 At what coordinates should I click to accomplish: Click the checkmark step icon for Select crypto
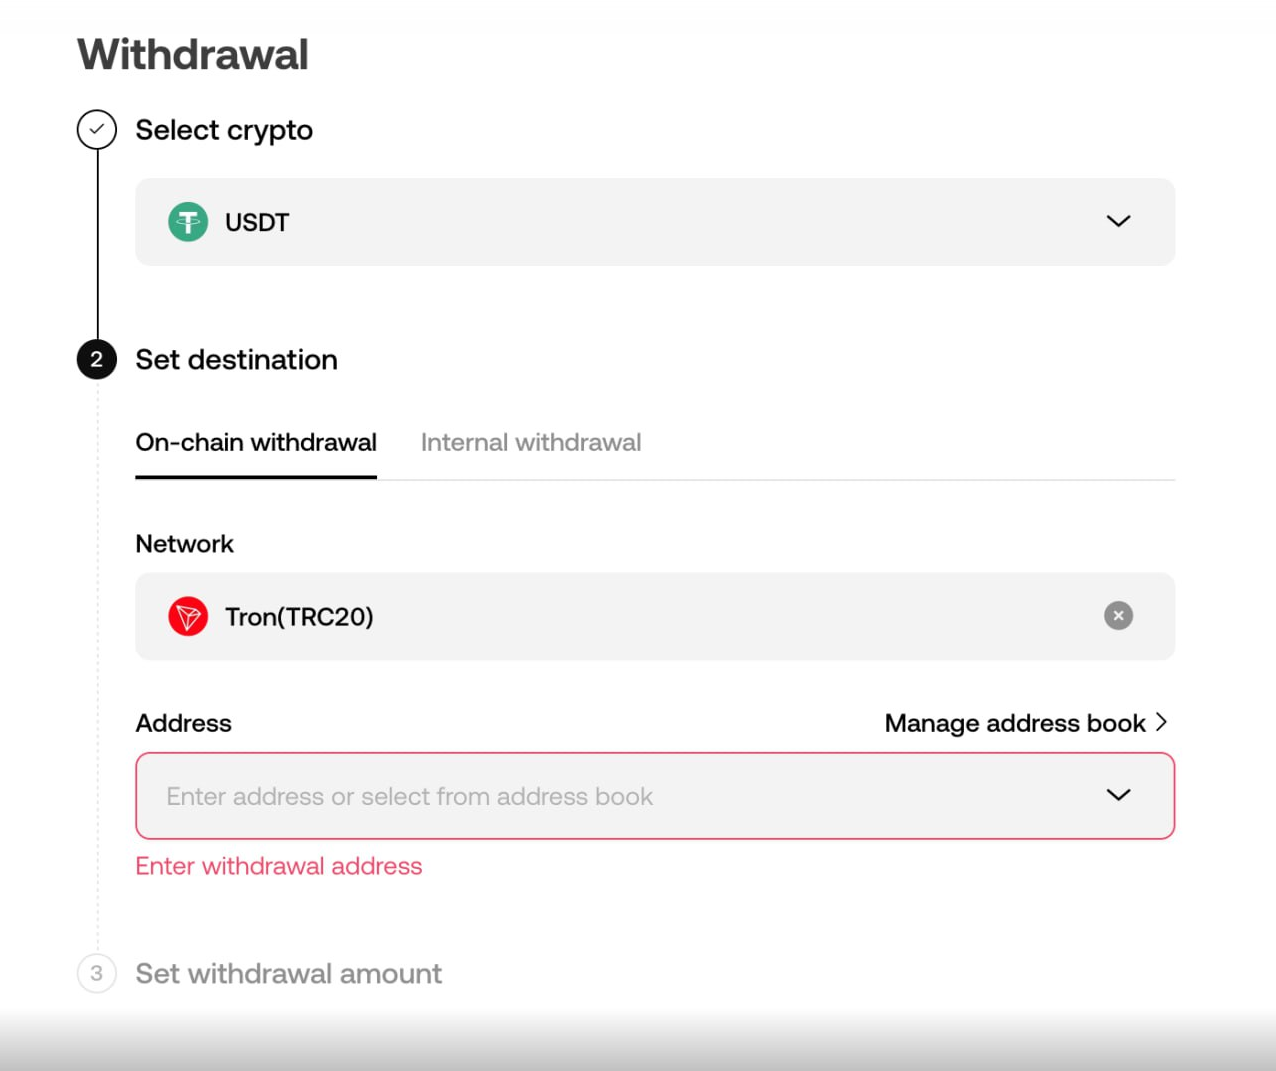click(97, 130)
